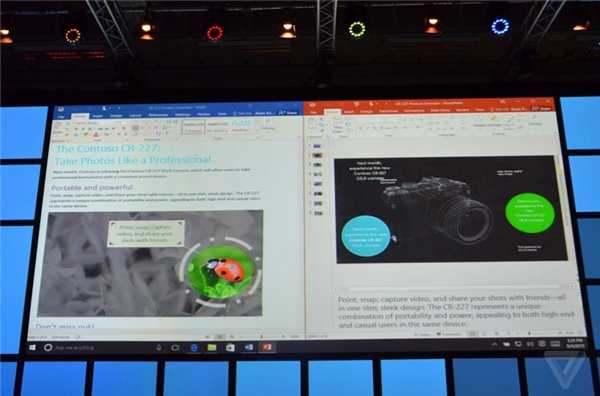Click the ladybug picture in the Word document
Screen dimensions: 600x396
pyautogui.click(x=221, y=271)
